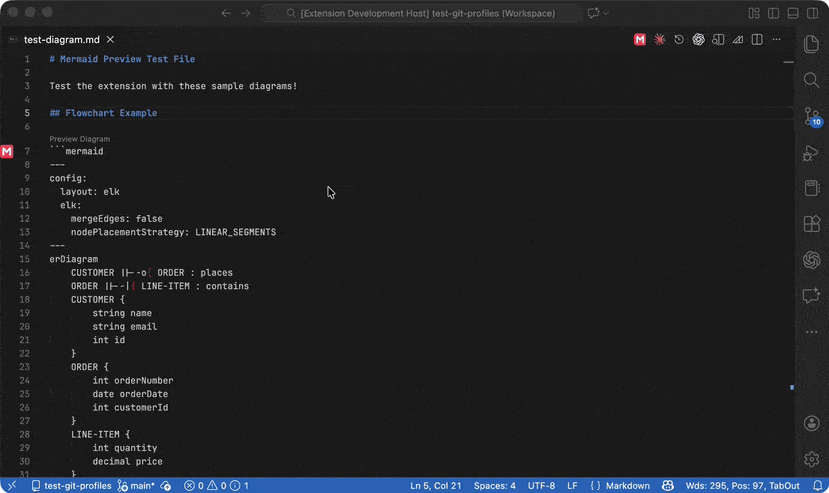Click the main* branch indicator
The image size is (829, 493).
[136, 486]
